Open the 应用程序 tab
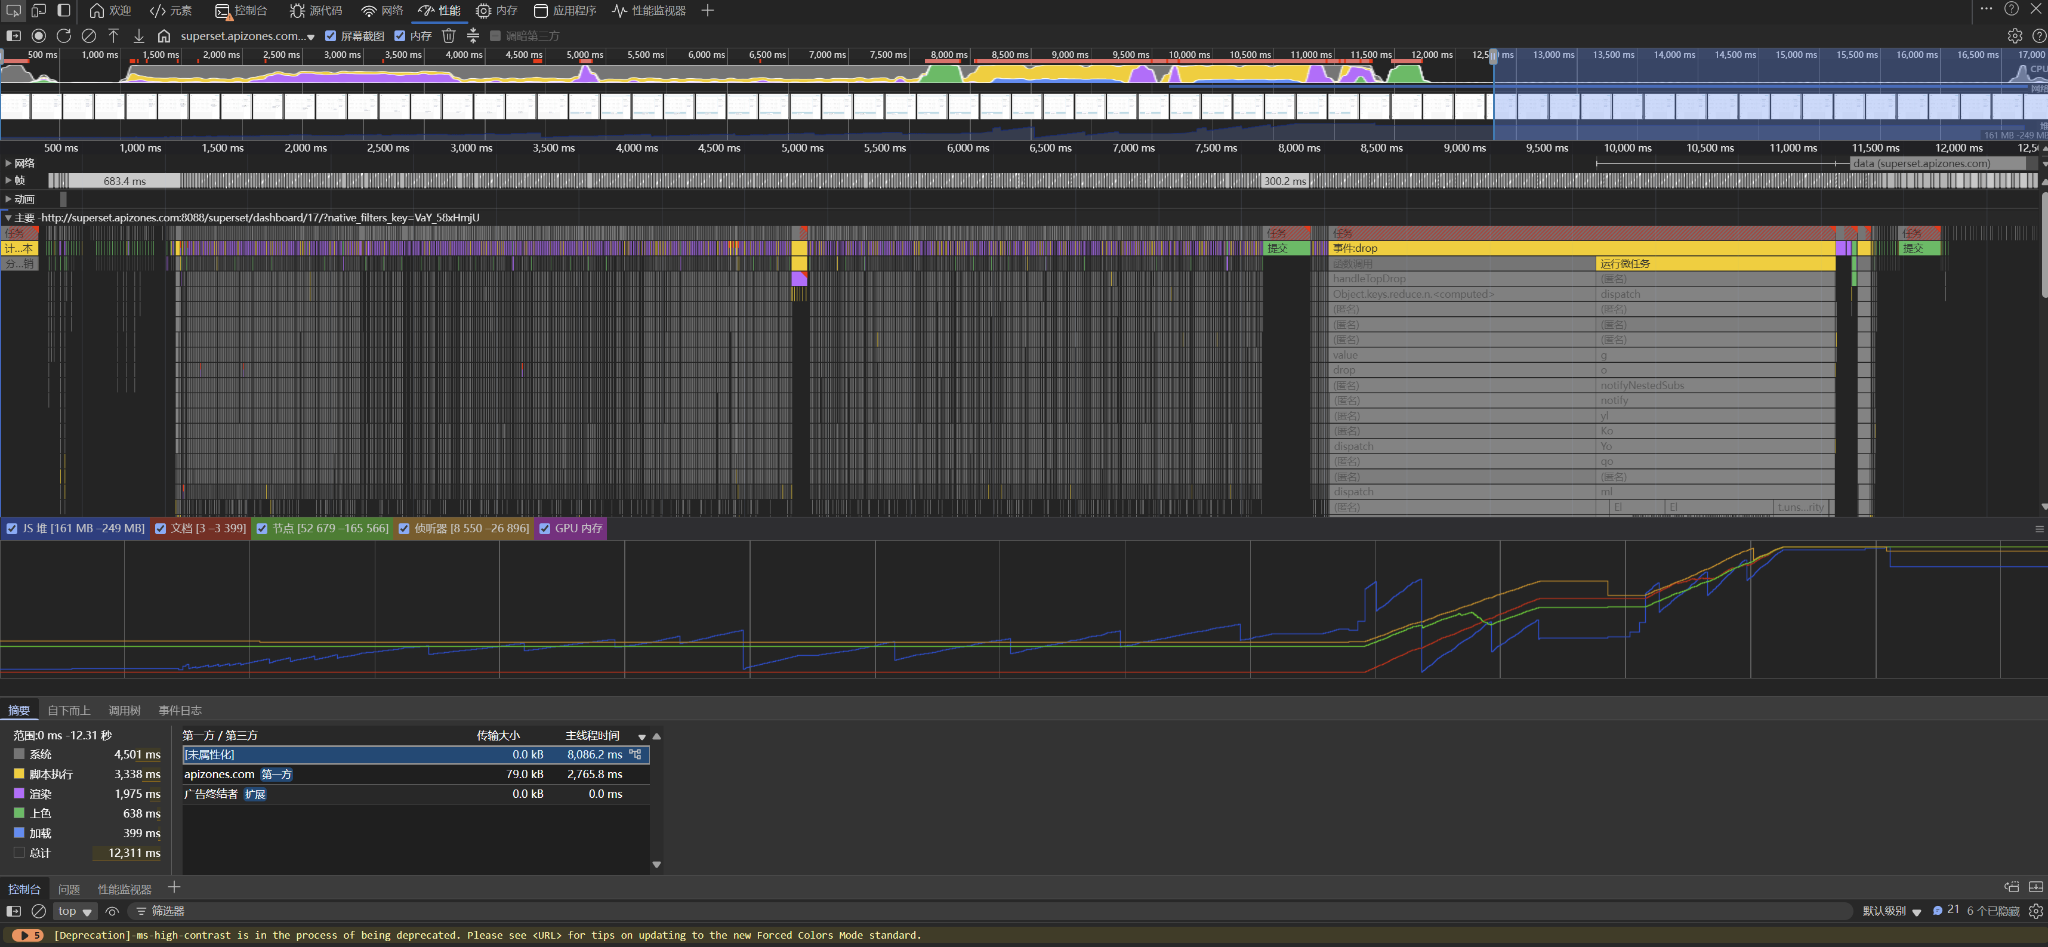This screenshot has height=947, width=2048. [x=565, y=10]
